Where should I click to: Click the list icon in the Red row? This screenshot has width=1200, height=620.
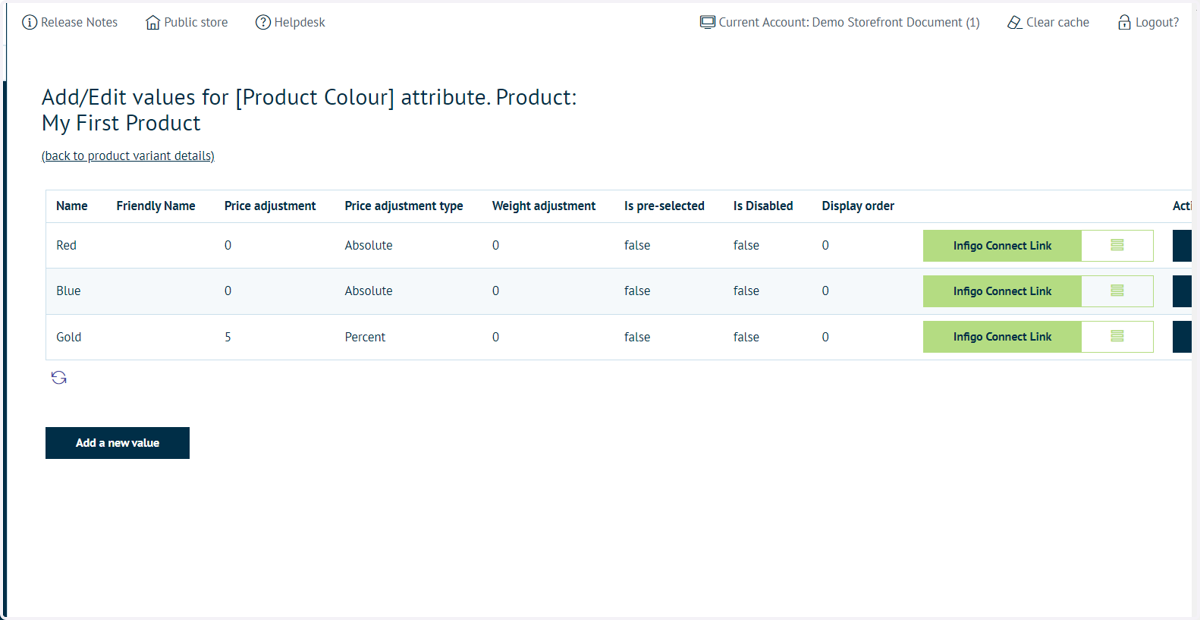(1117, 246)
